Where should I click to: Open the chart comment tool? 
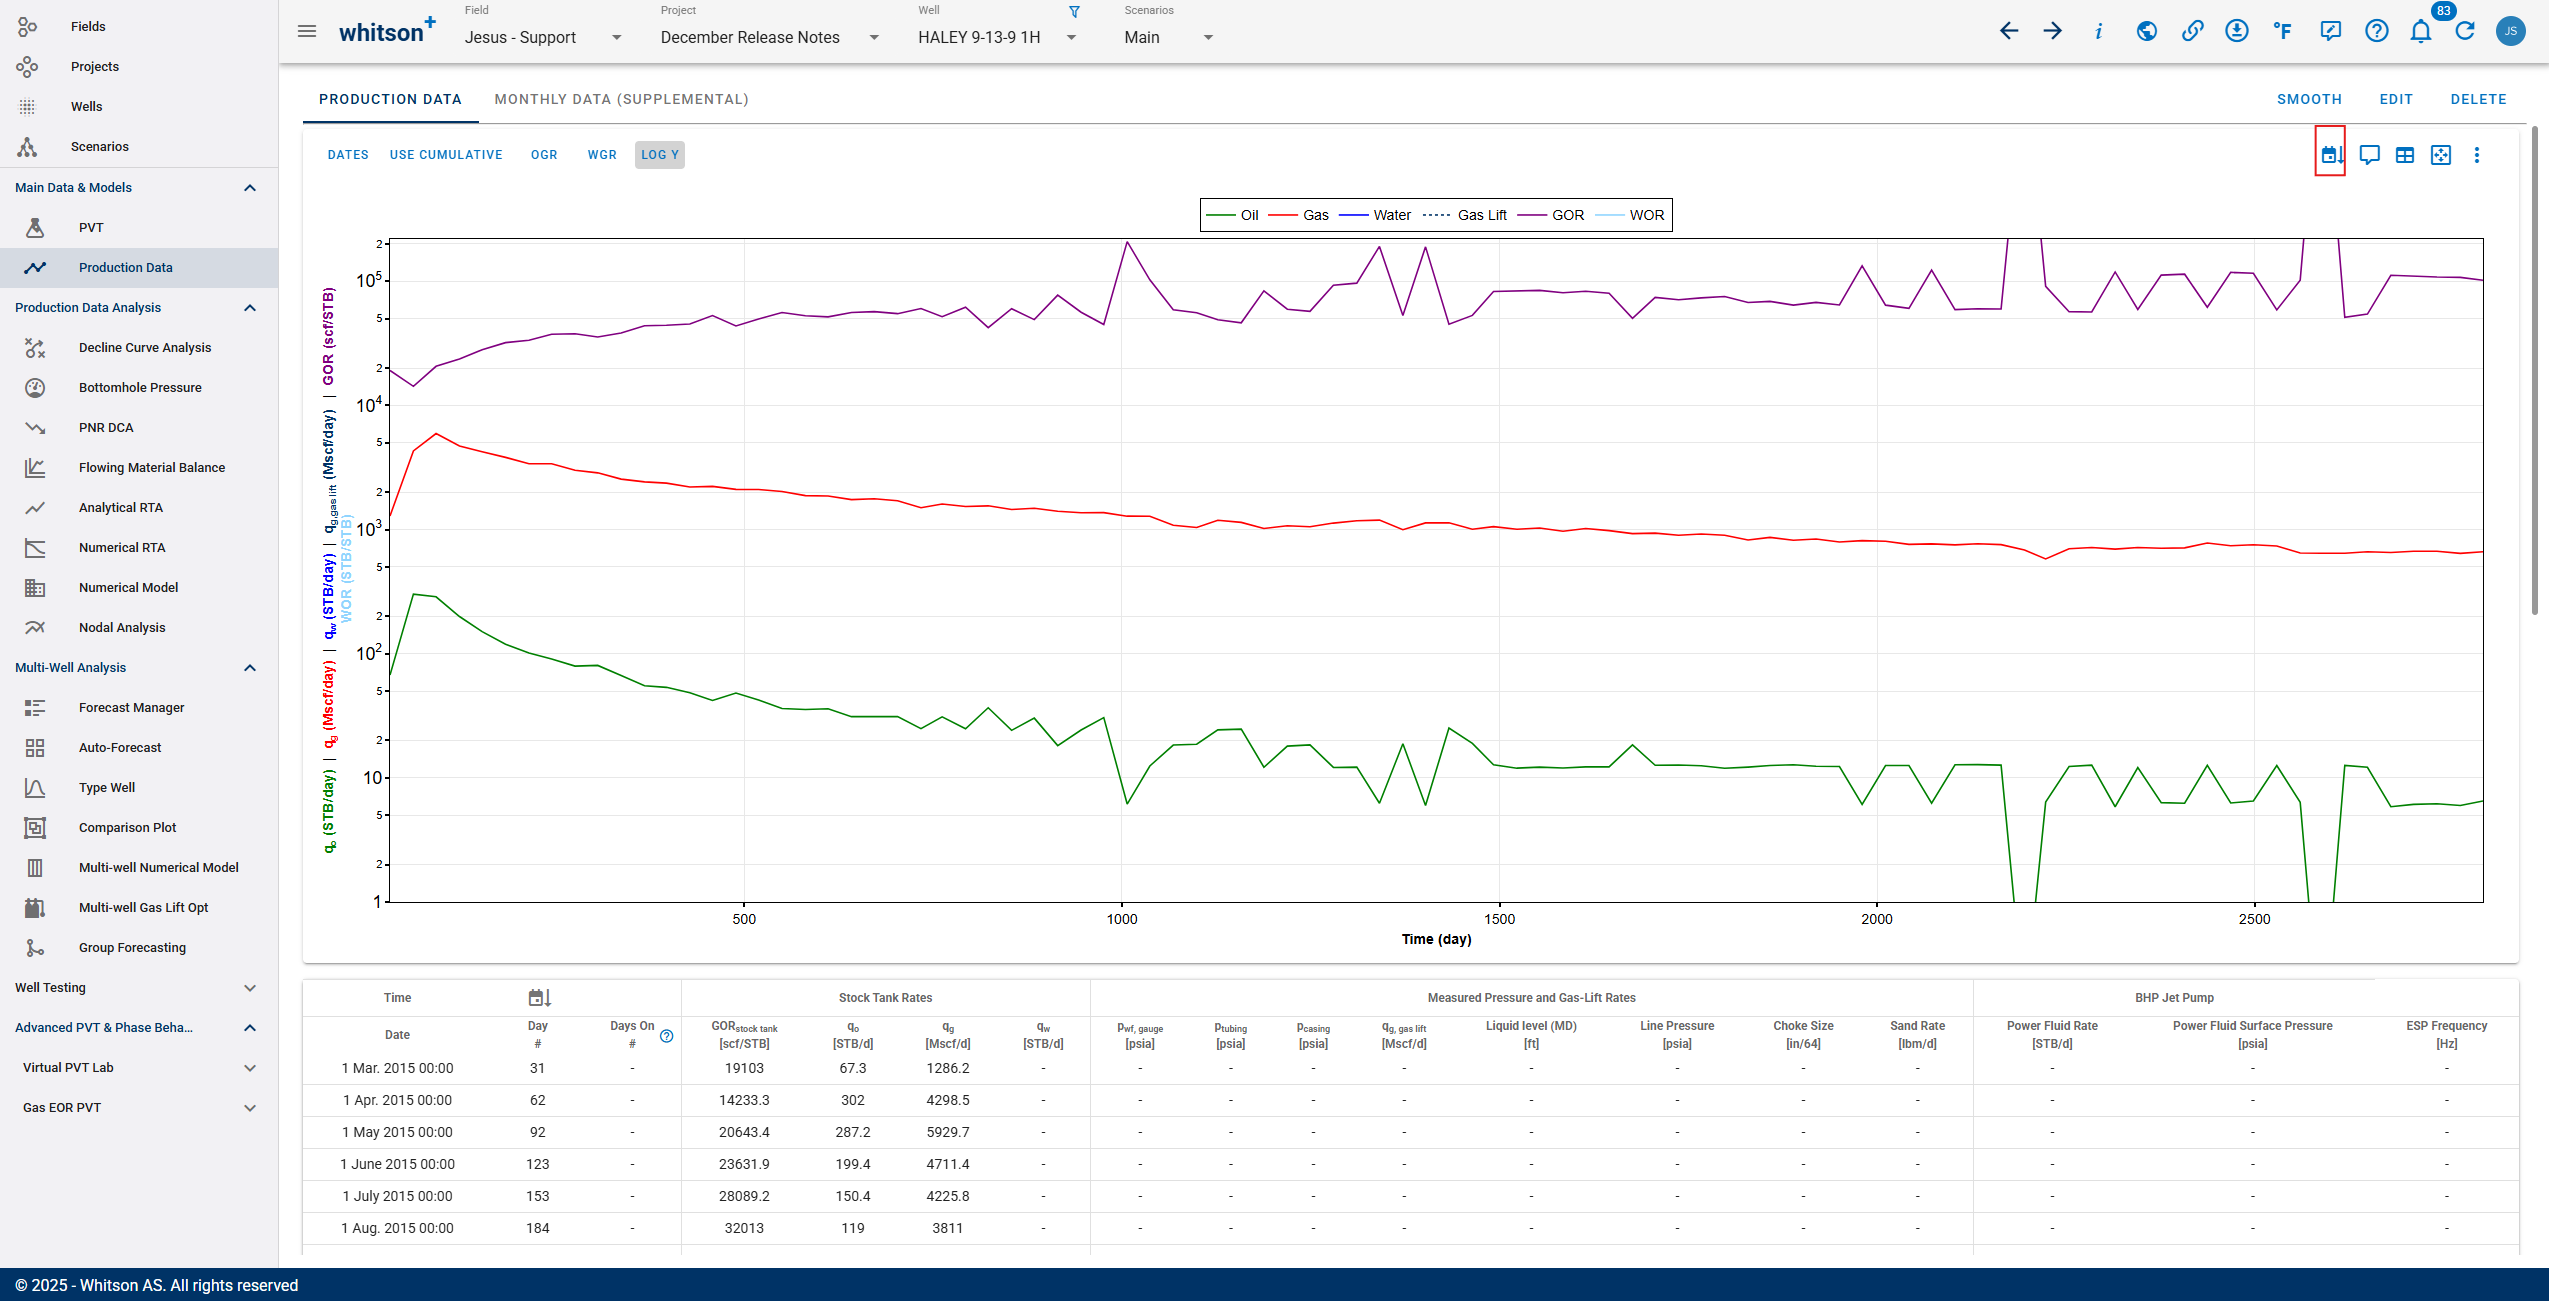2369,155
